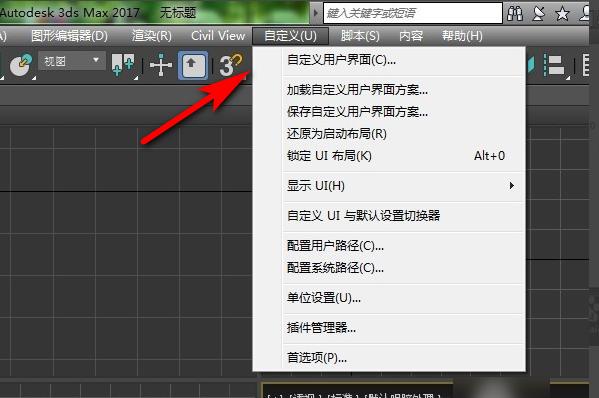Screen dimensions: 599x398
Task: Open the Civil View menu
Action: click(x=218, y=36)
